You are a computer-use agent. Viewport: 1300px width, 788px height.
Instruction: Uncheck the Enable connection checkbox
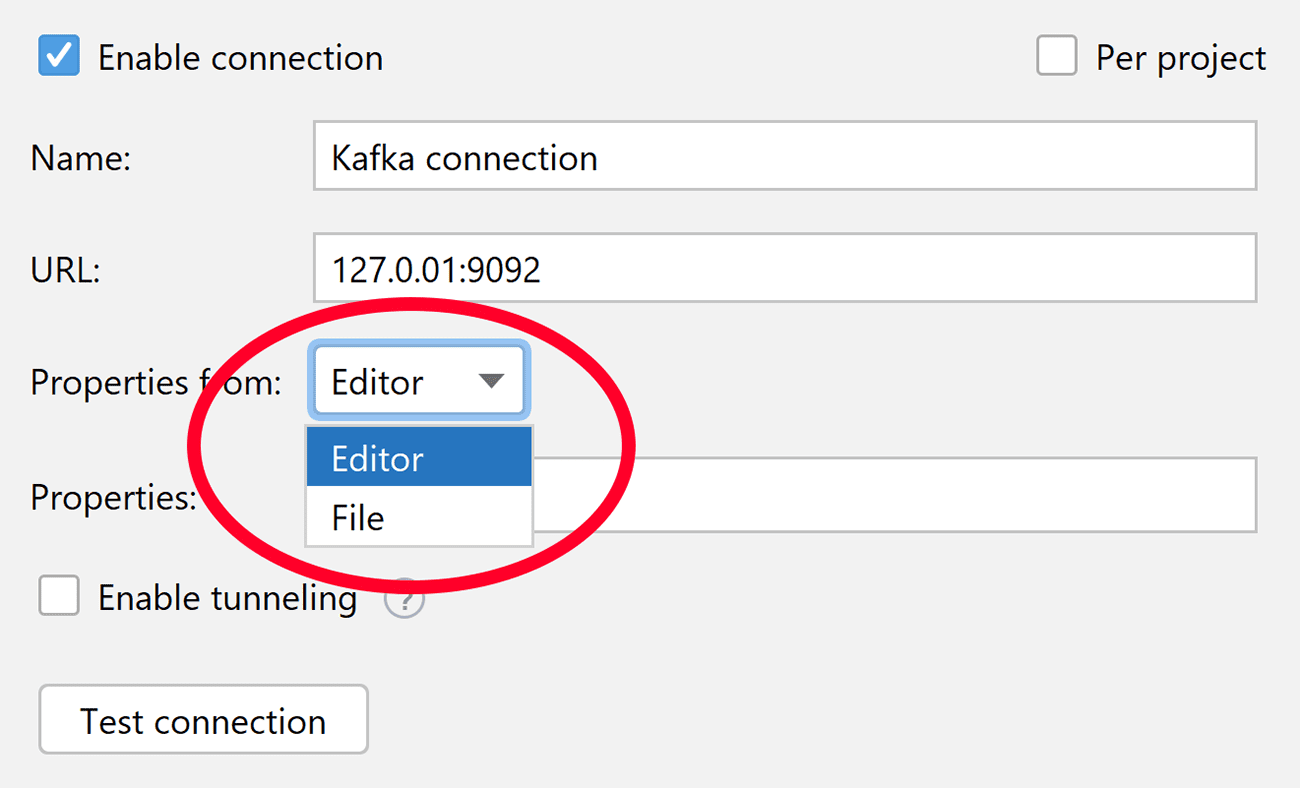pyautogui.click(x=59, y=56)
